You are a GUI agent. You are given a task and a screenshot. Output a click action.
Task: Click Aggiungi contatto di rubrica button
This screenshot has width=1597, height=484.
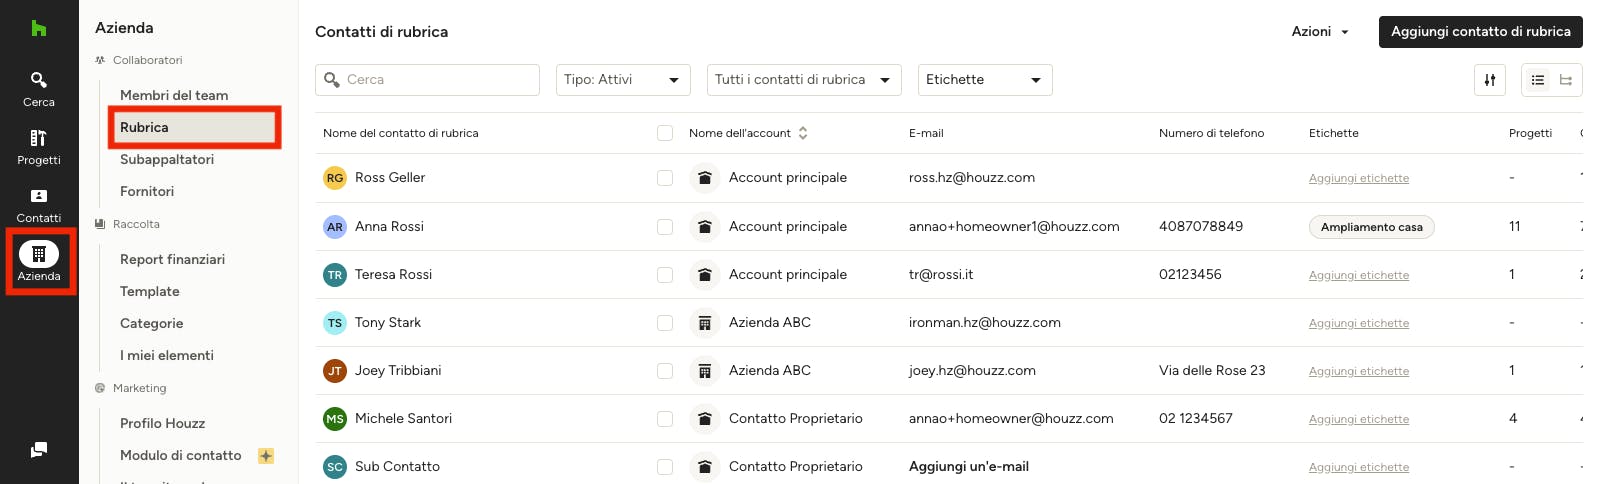[1481, 32]
